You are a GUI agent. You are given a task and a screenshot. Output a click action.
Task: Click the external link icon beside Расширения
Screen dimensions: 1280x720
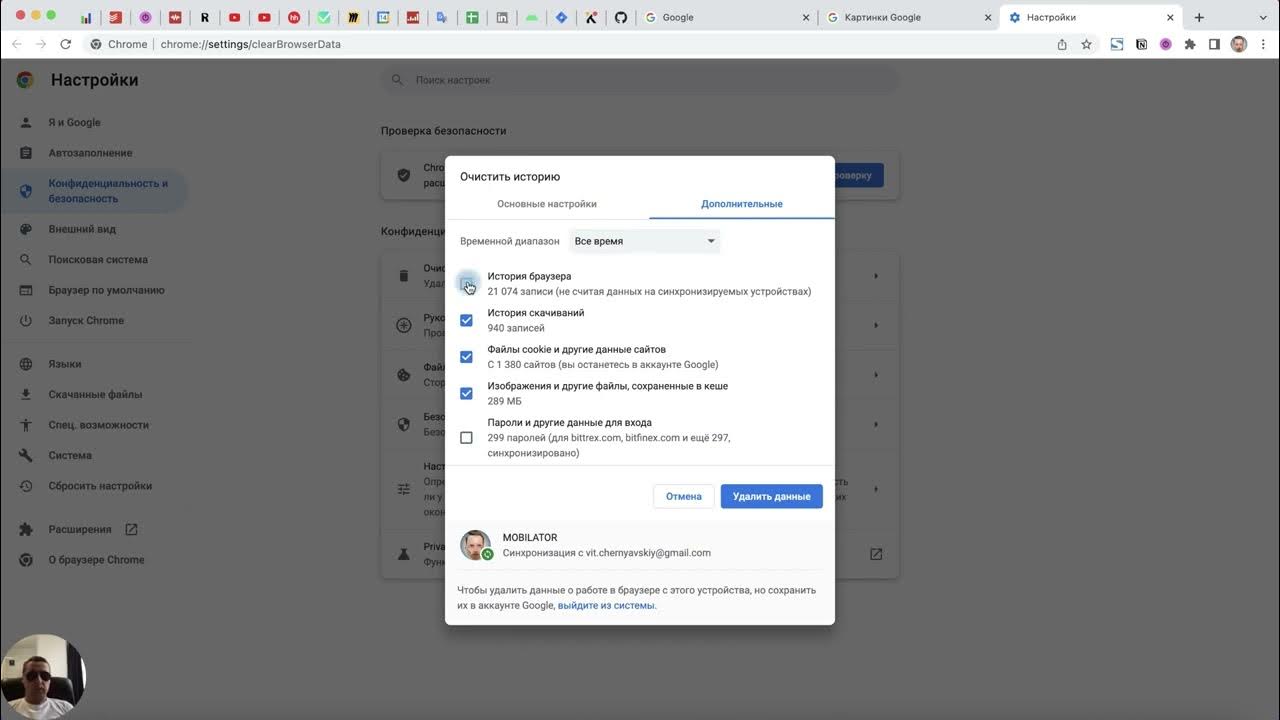click(131, 529)
